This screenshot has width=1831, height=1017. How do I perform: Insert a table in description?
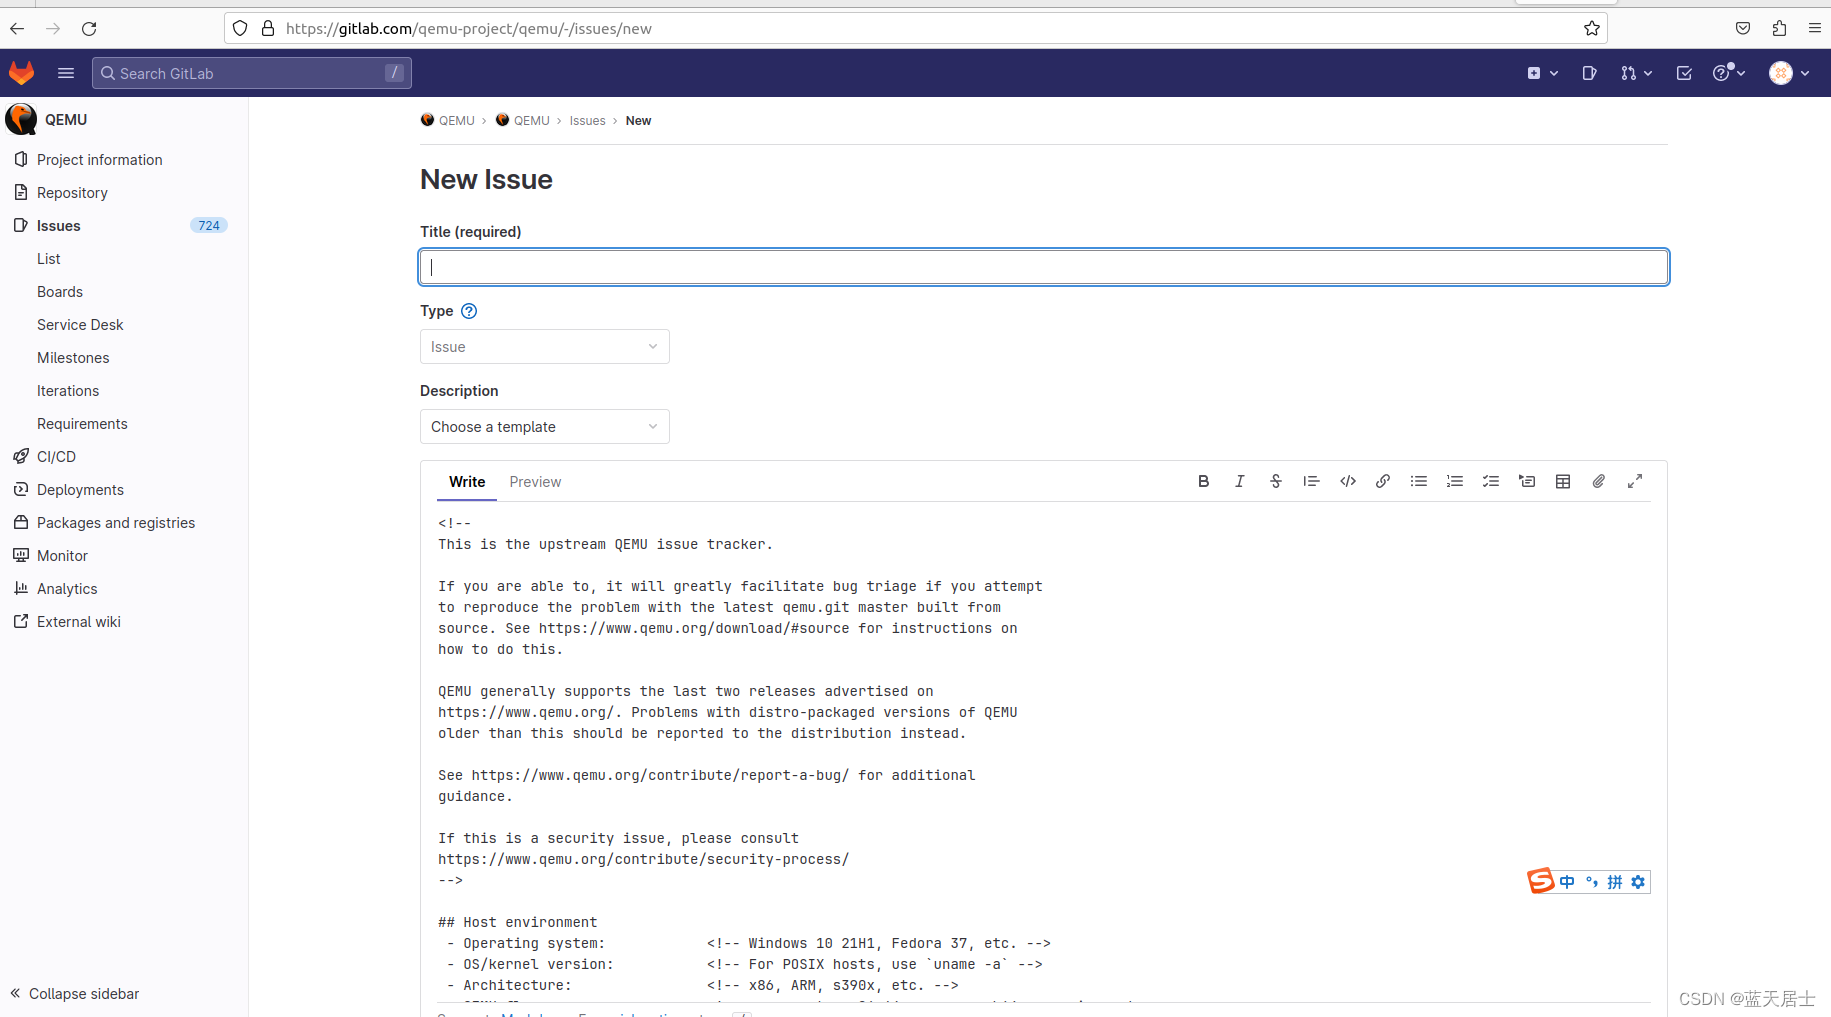pos(1563,481)
